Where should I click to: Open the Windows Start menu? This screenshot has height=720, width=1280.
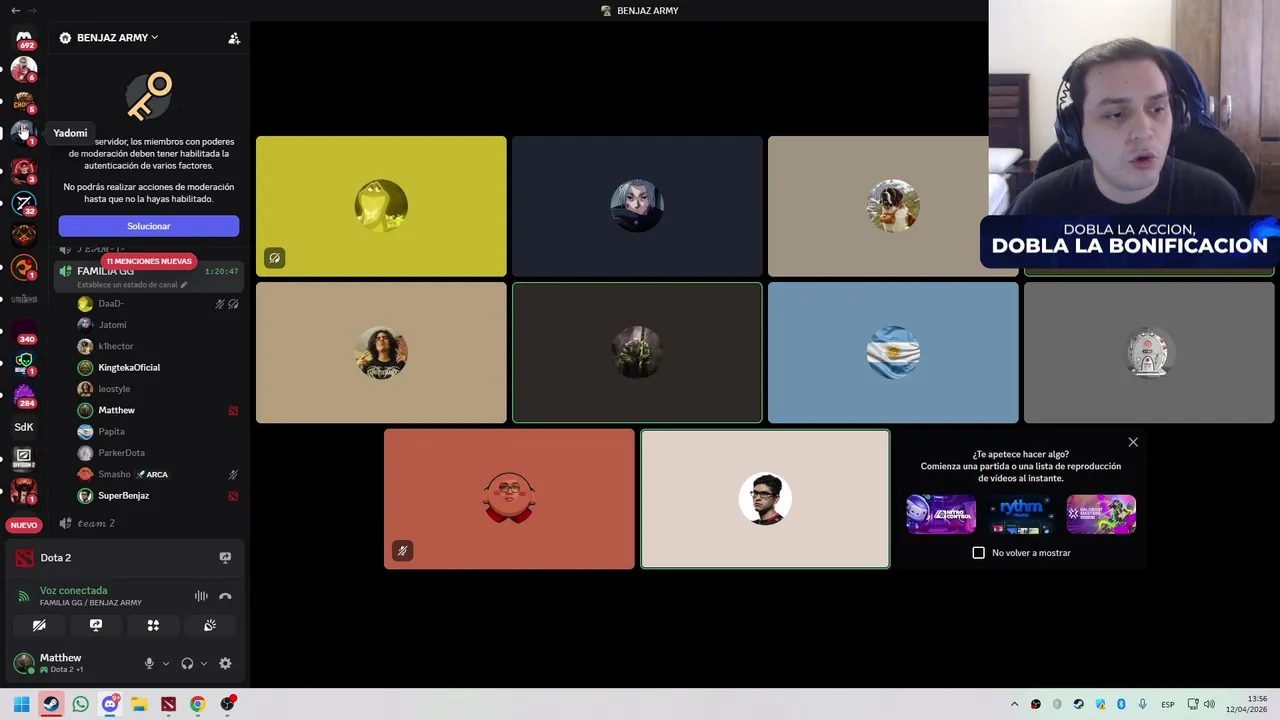coord(21,704)
